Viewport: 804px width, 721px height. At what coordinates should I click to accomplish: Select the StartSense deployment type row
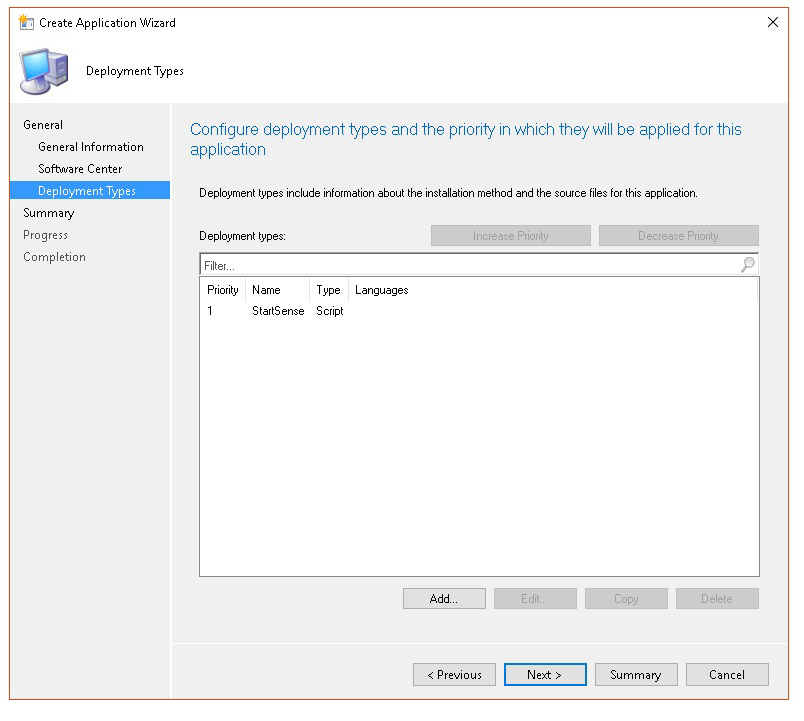[278, 311]
